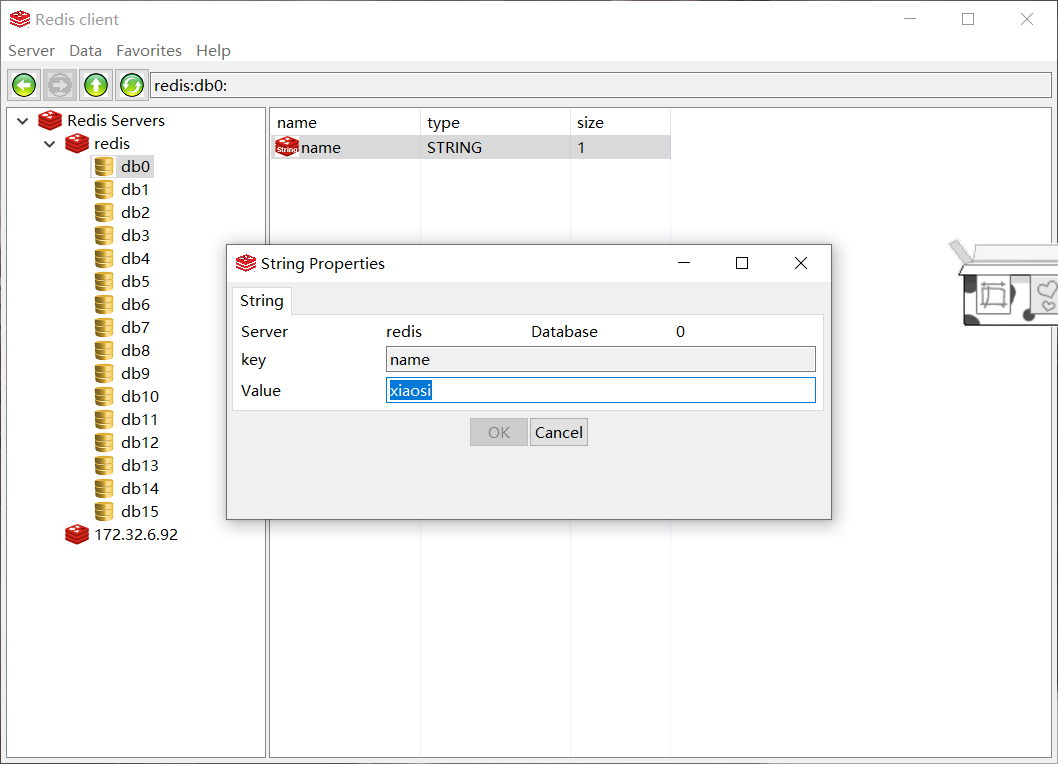
Task: Click the name key cell text
Action: [x=321, y=147]
